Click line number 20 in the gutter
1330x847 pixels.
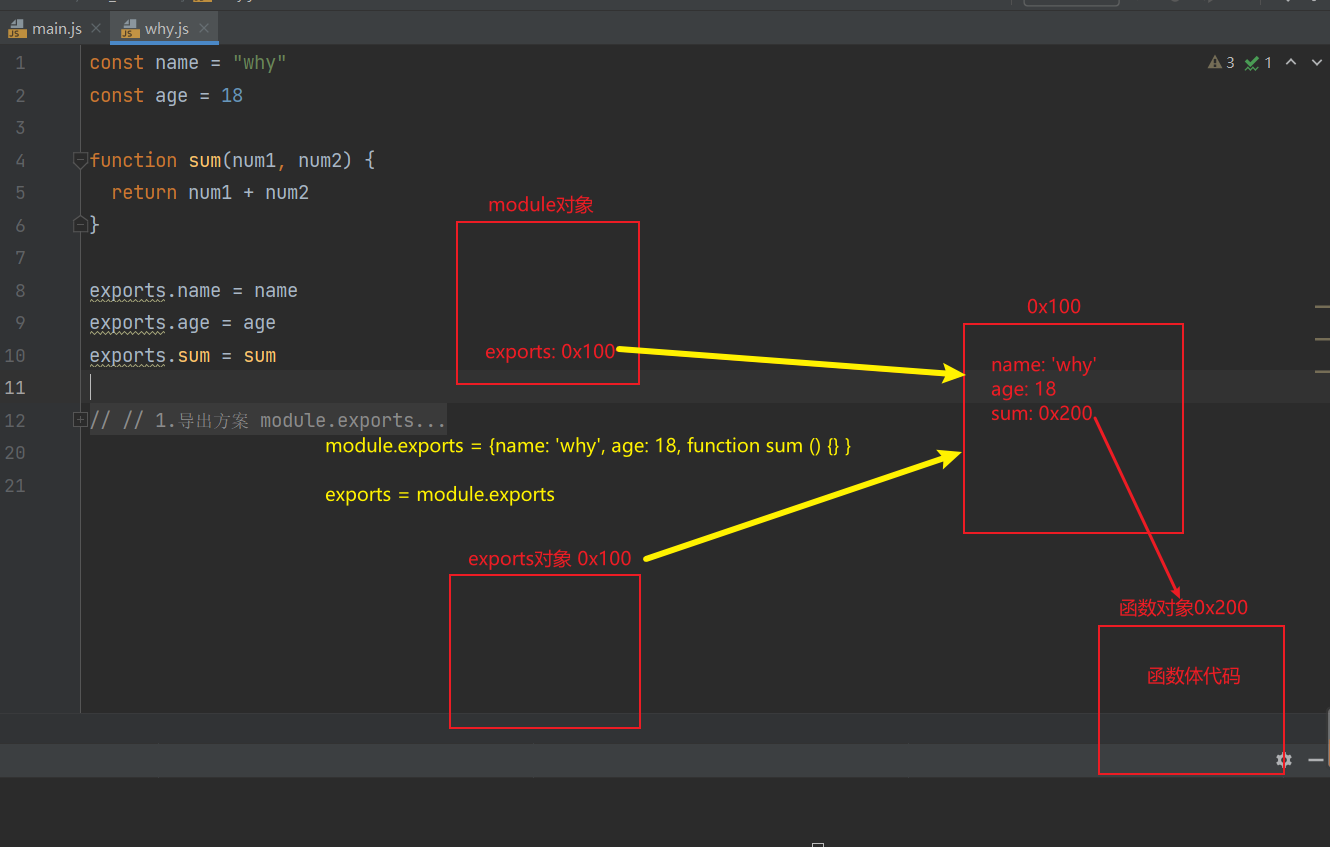(15, 453)
